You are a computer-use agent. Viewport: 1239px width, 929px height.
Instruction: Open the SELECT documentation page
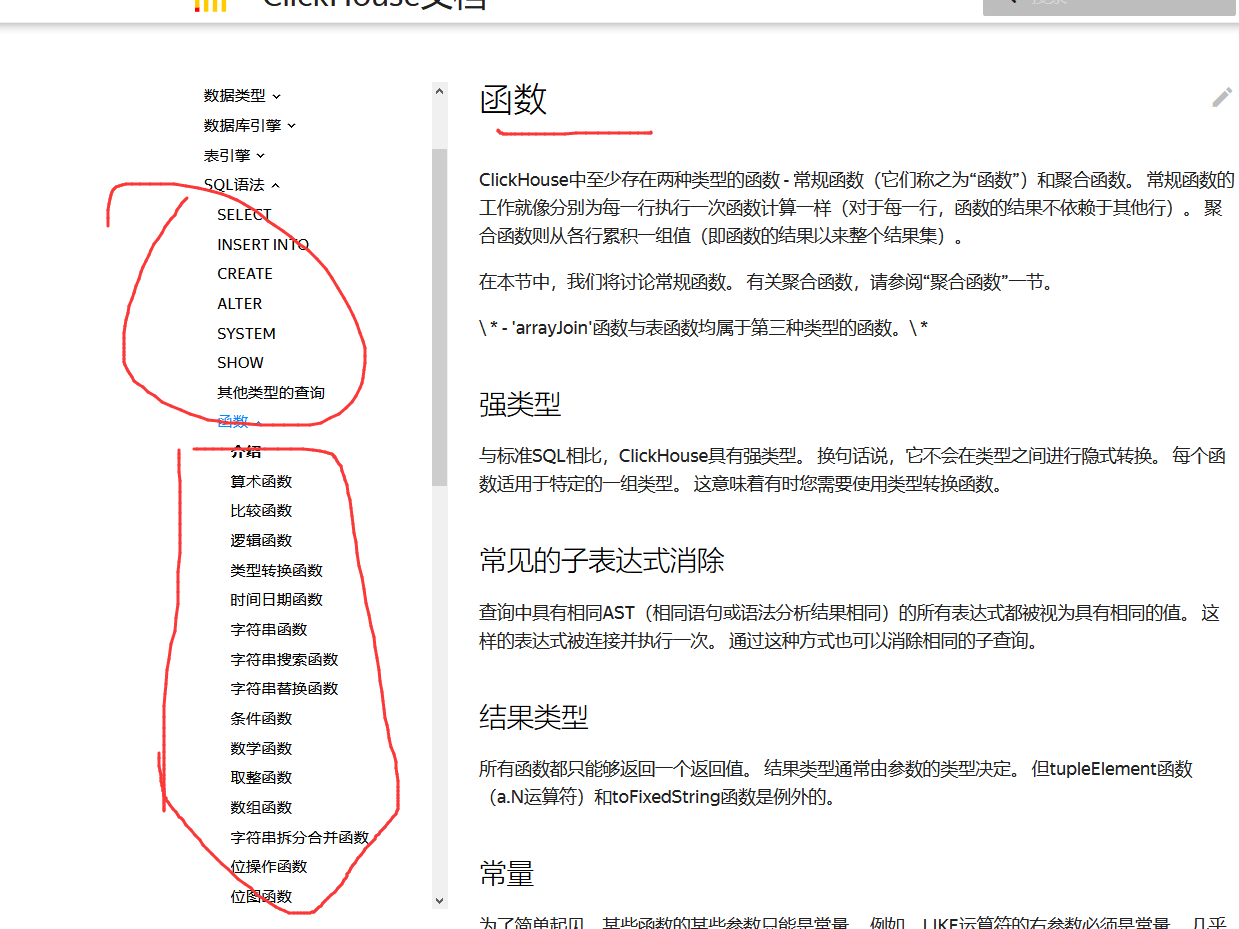pos(244,215)
